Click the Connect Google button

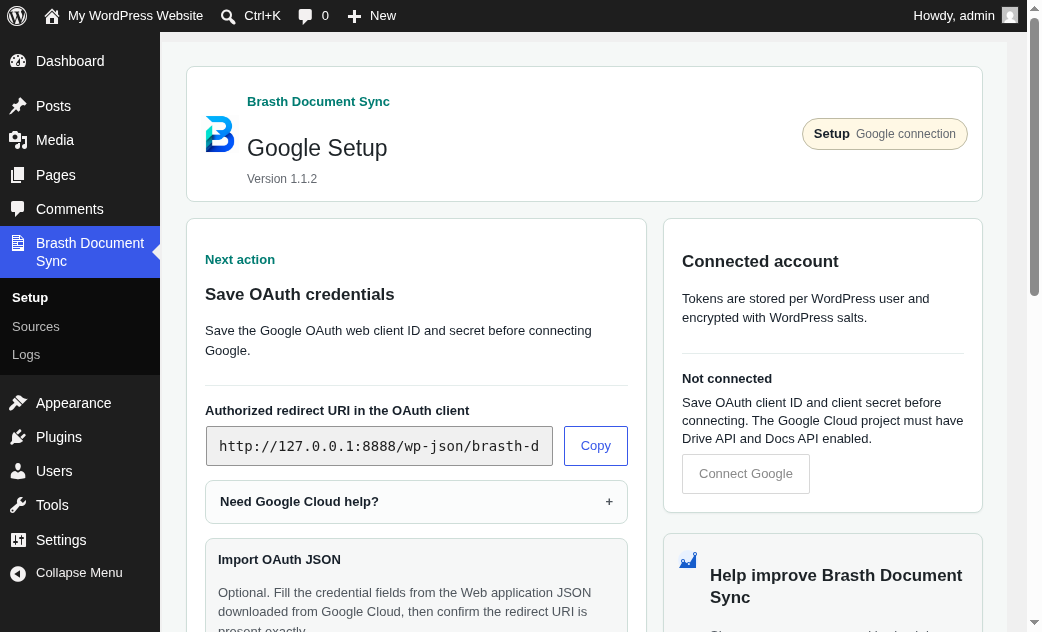[746, 474]
